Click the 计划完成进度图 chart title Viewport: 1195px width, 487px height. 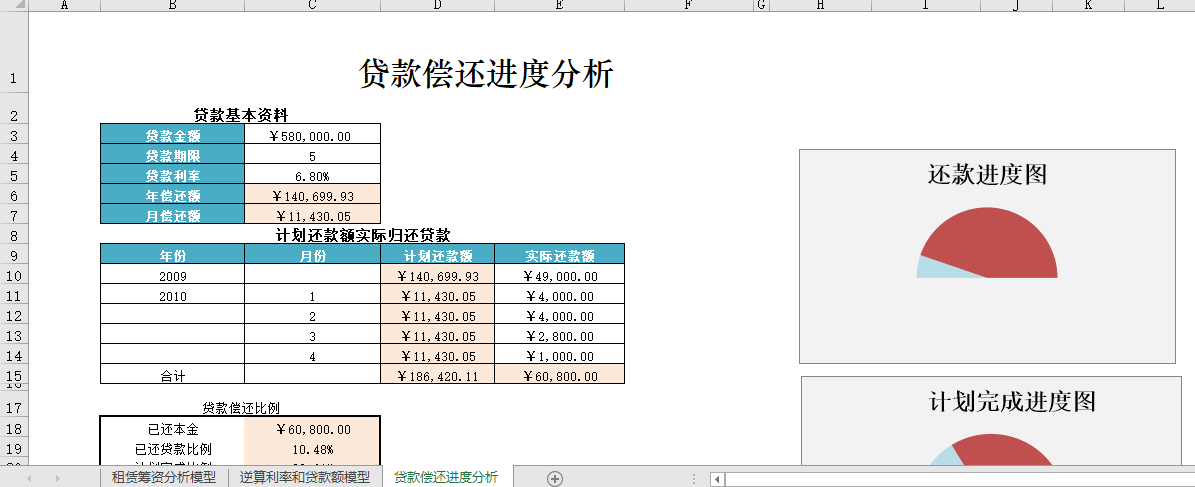(1012, 401)
